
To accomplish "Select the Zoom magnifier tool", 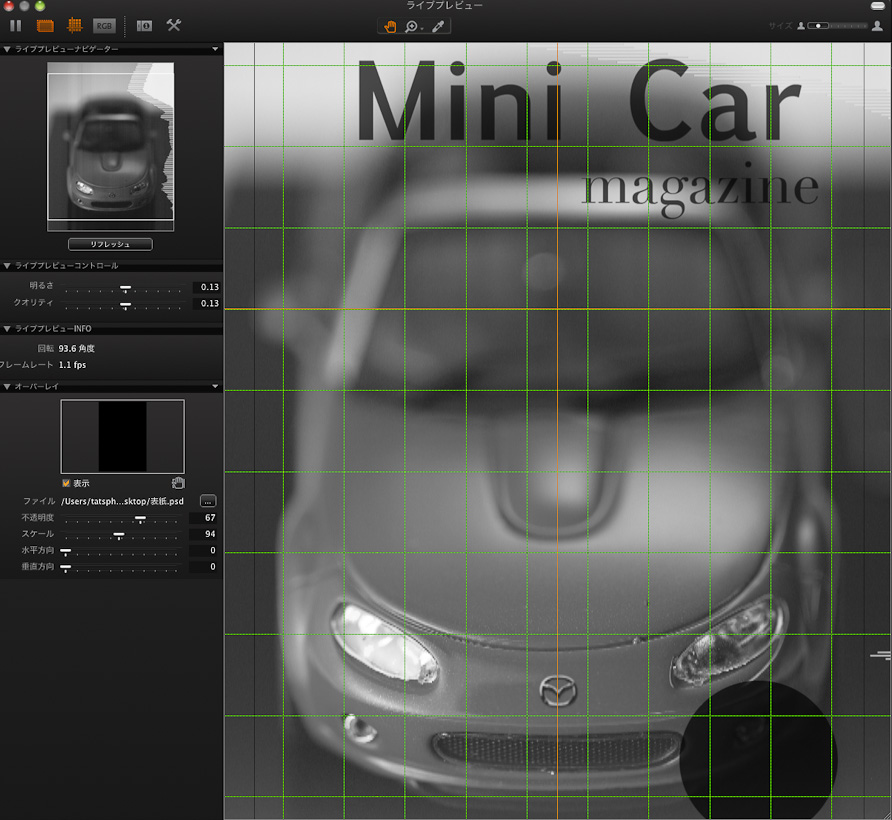I will pyautogui.click(x=412, y=26).
